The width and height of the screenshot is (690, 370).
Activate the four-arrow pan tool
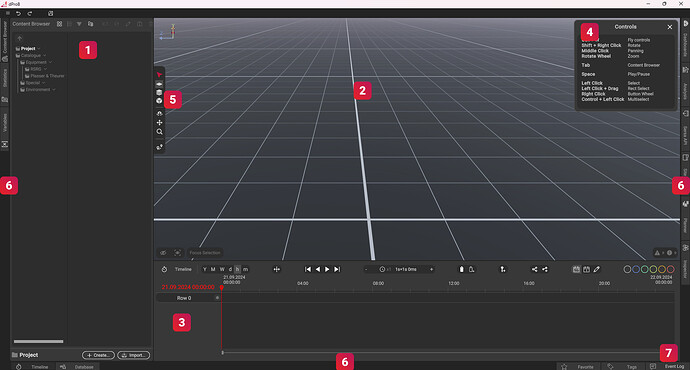(x=159, y=122)
